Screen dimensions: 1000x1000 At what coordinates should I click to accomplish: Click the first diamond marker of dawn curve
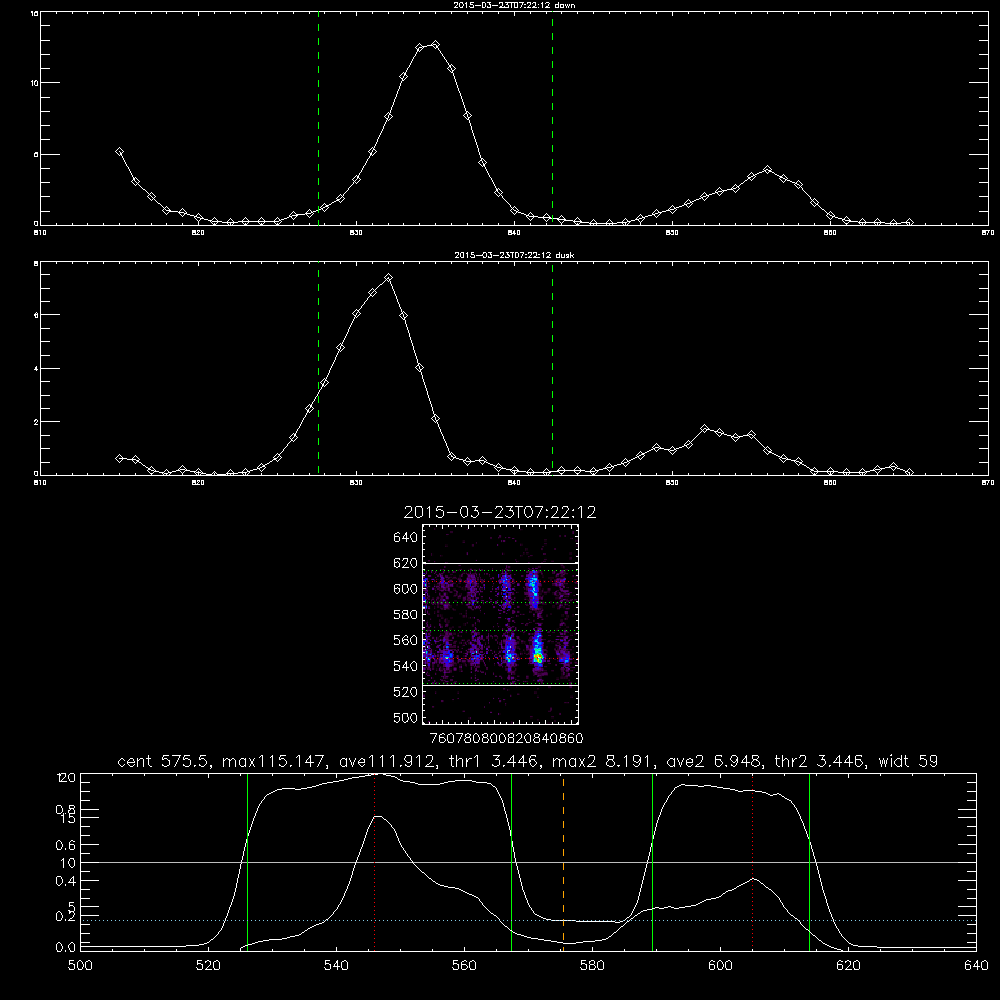click(119, 151)
